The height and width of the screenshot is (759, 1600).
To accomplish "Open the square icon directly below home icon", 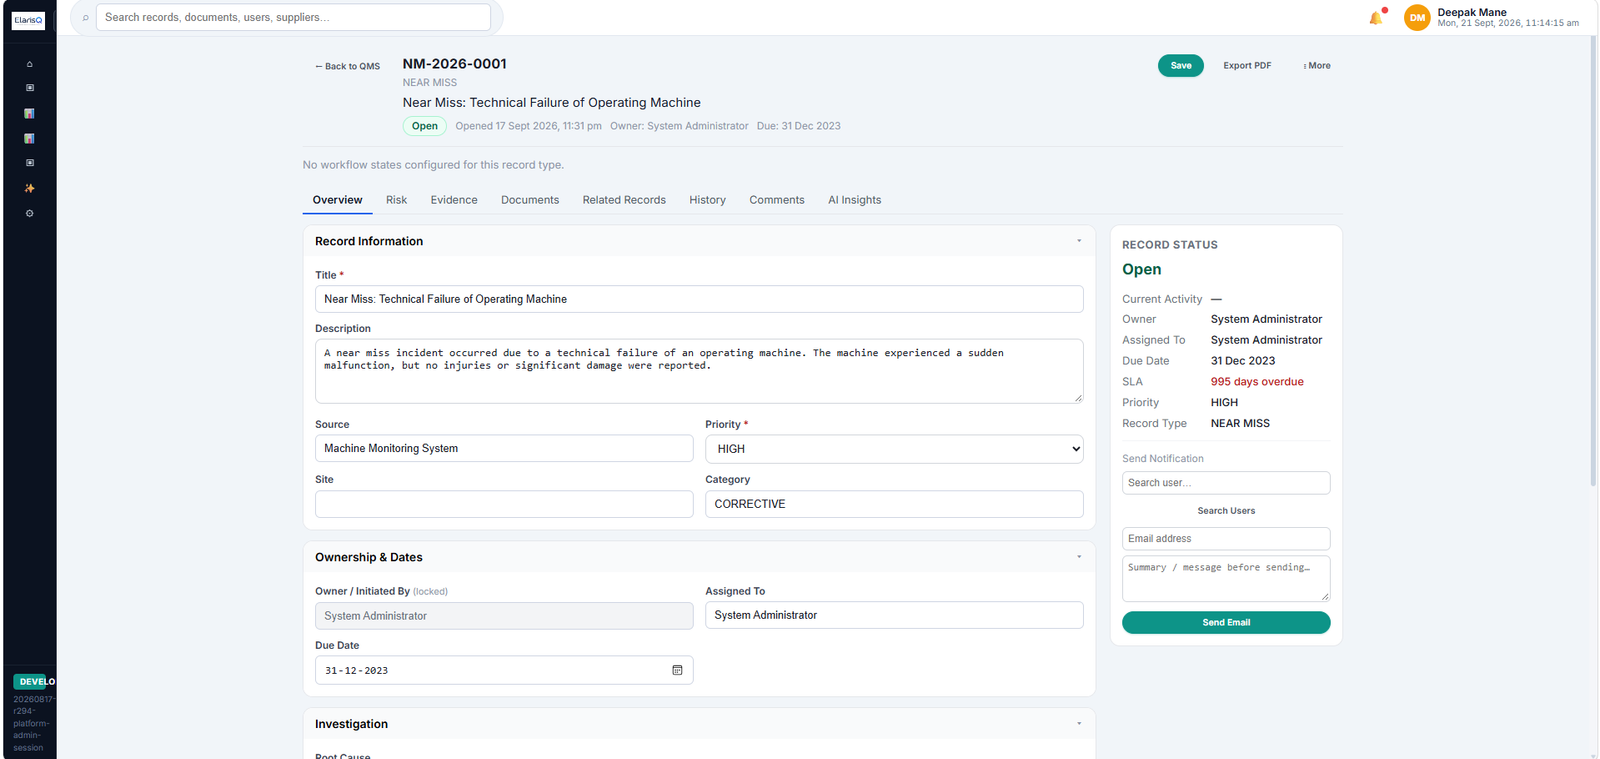I will pos(29,88).
